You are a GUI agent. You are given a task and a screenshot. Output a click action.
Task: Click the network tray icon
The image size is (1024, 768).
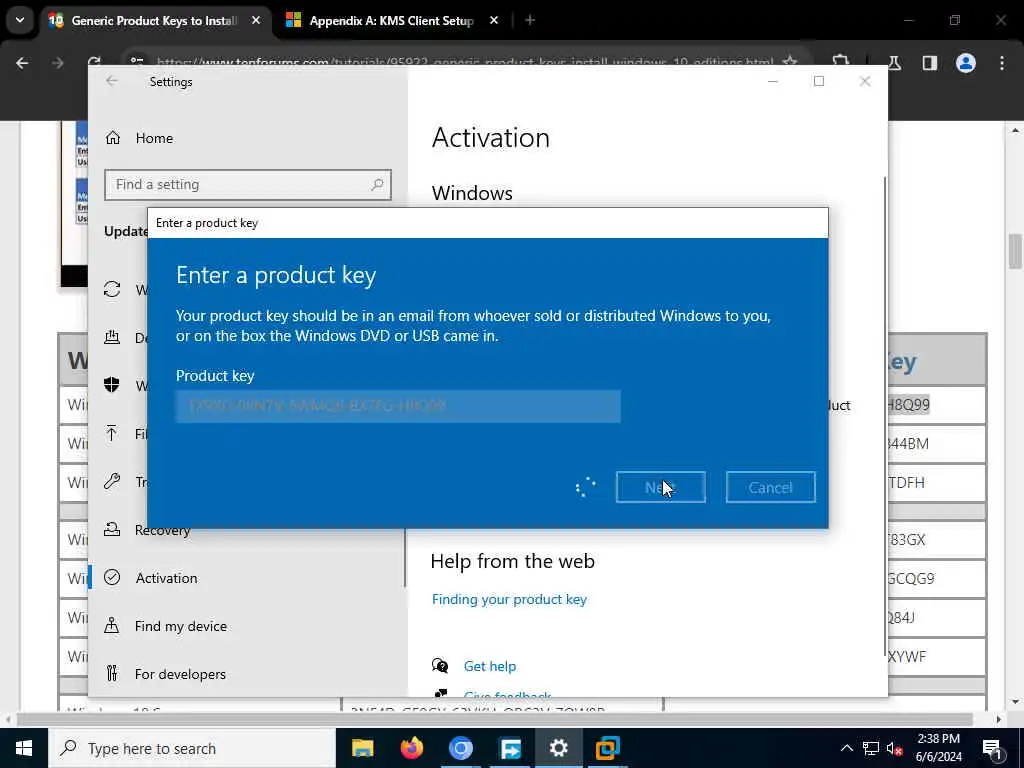(871, 748)
